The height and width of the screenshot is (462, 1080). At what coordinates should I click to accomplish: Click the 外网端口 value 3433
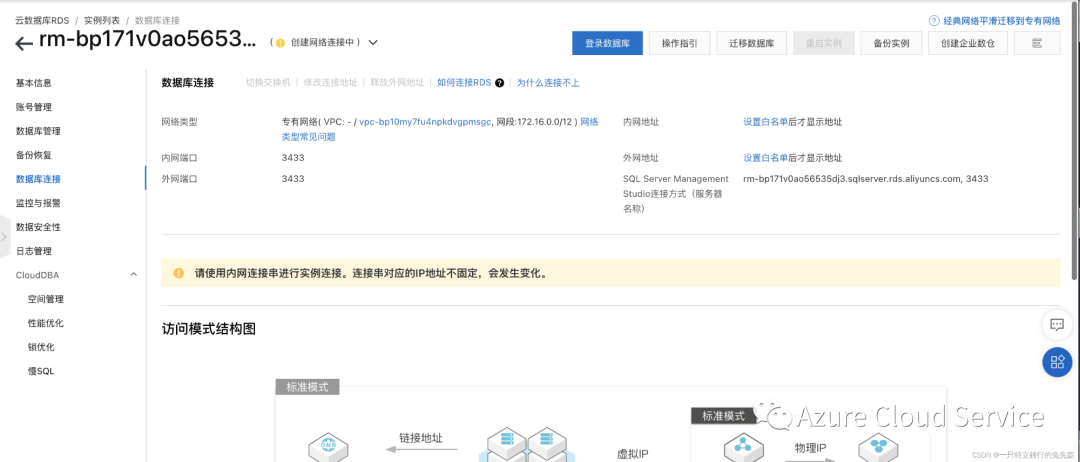click(293, 179)
